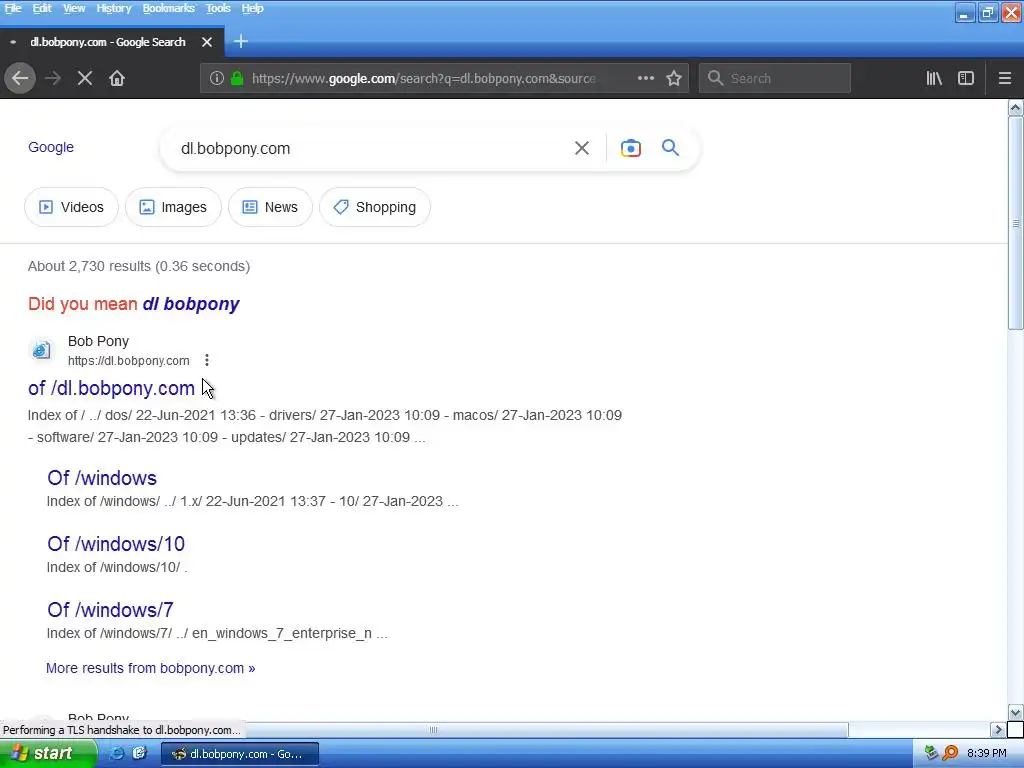Open the Bookmarks menu
This screenshot has height=768, width=1024.
[x=168, y=8]
